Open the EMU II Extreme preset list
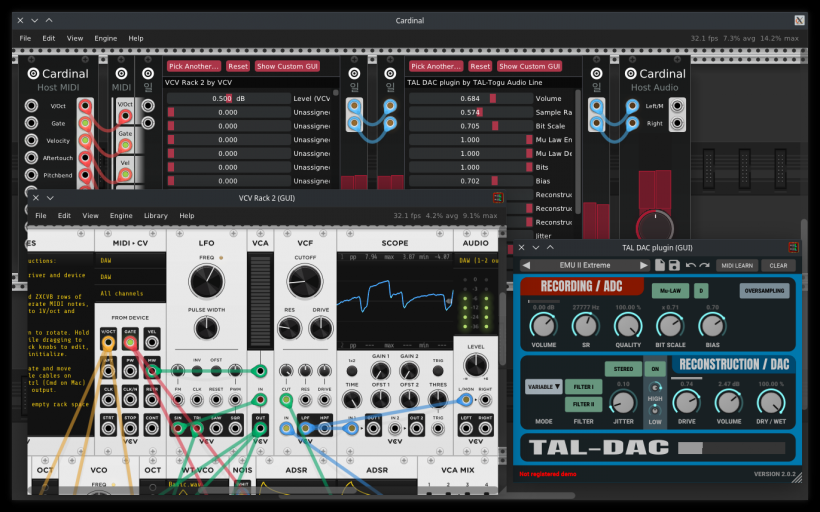This screenshot has width=820, height=512. point(585,265)
